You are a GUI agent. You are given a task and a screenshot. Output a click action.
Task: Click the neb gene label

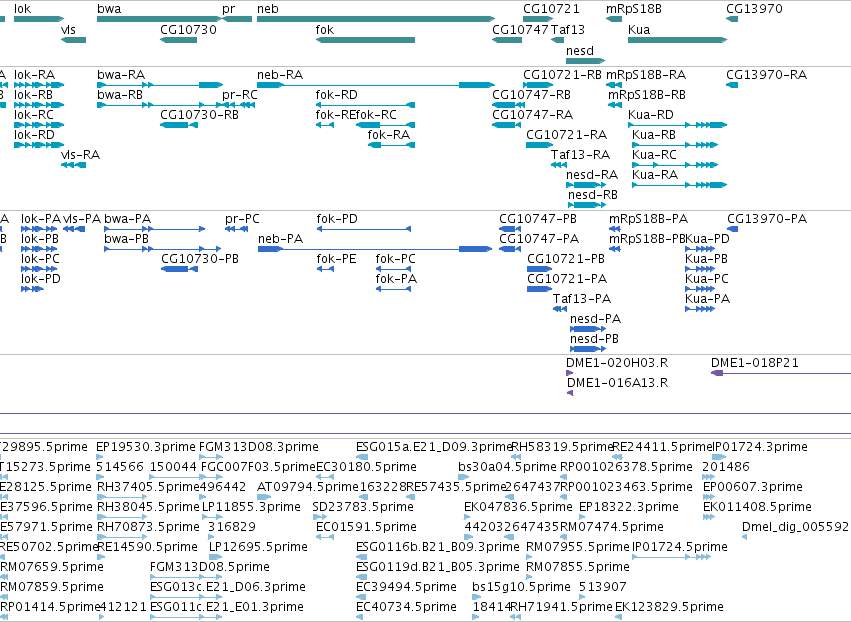tap(268, 9)
